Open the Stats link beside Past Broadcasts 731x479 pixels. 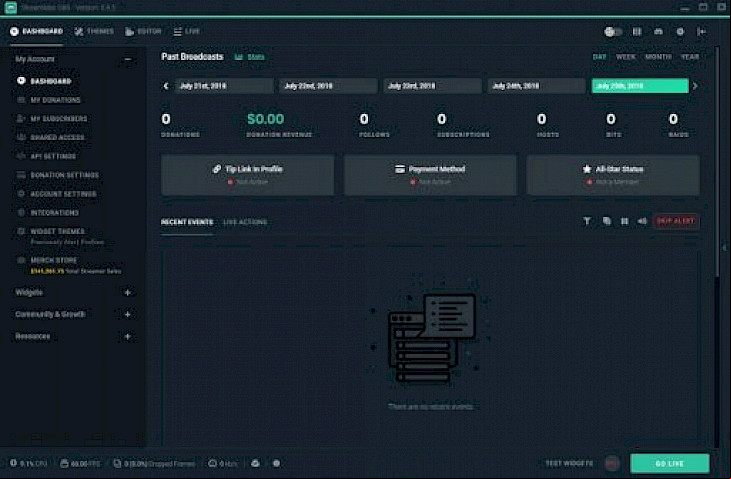[249, 57]
